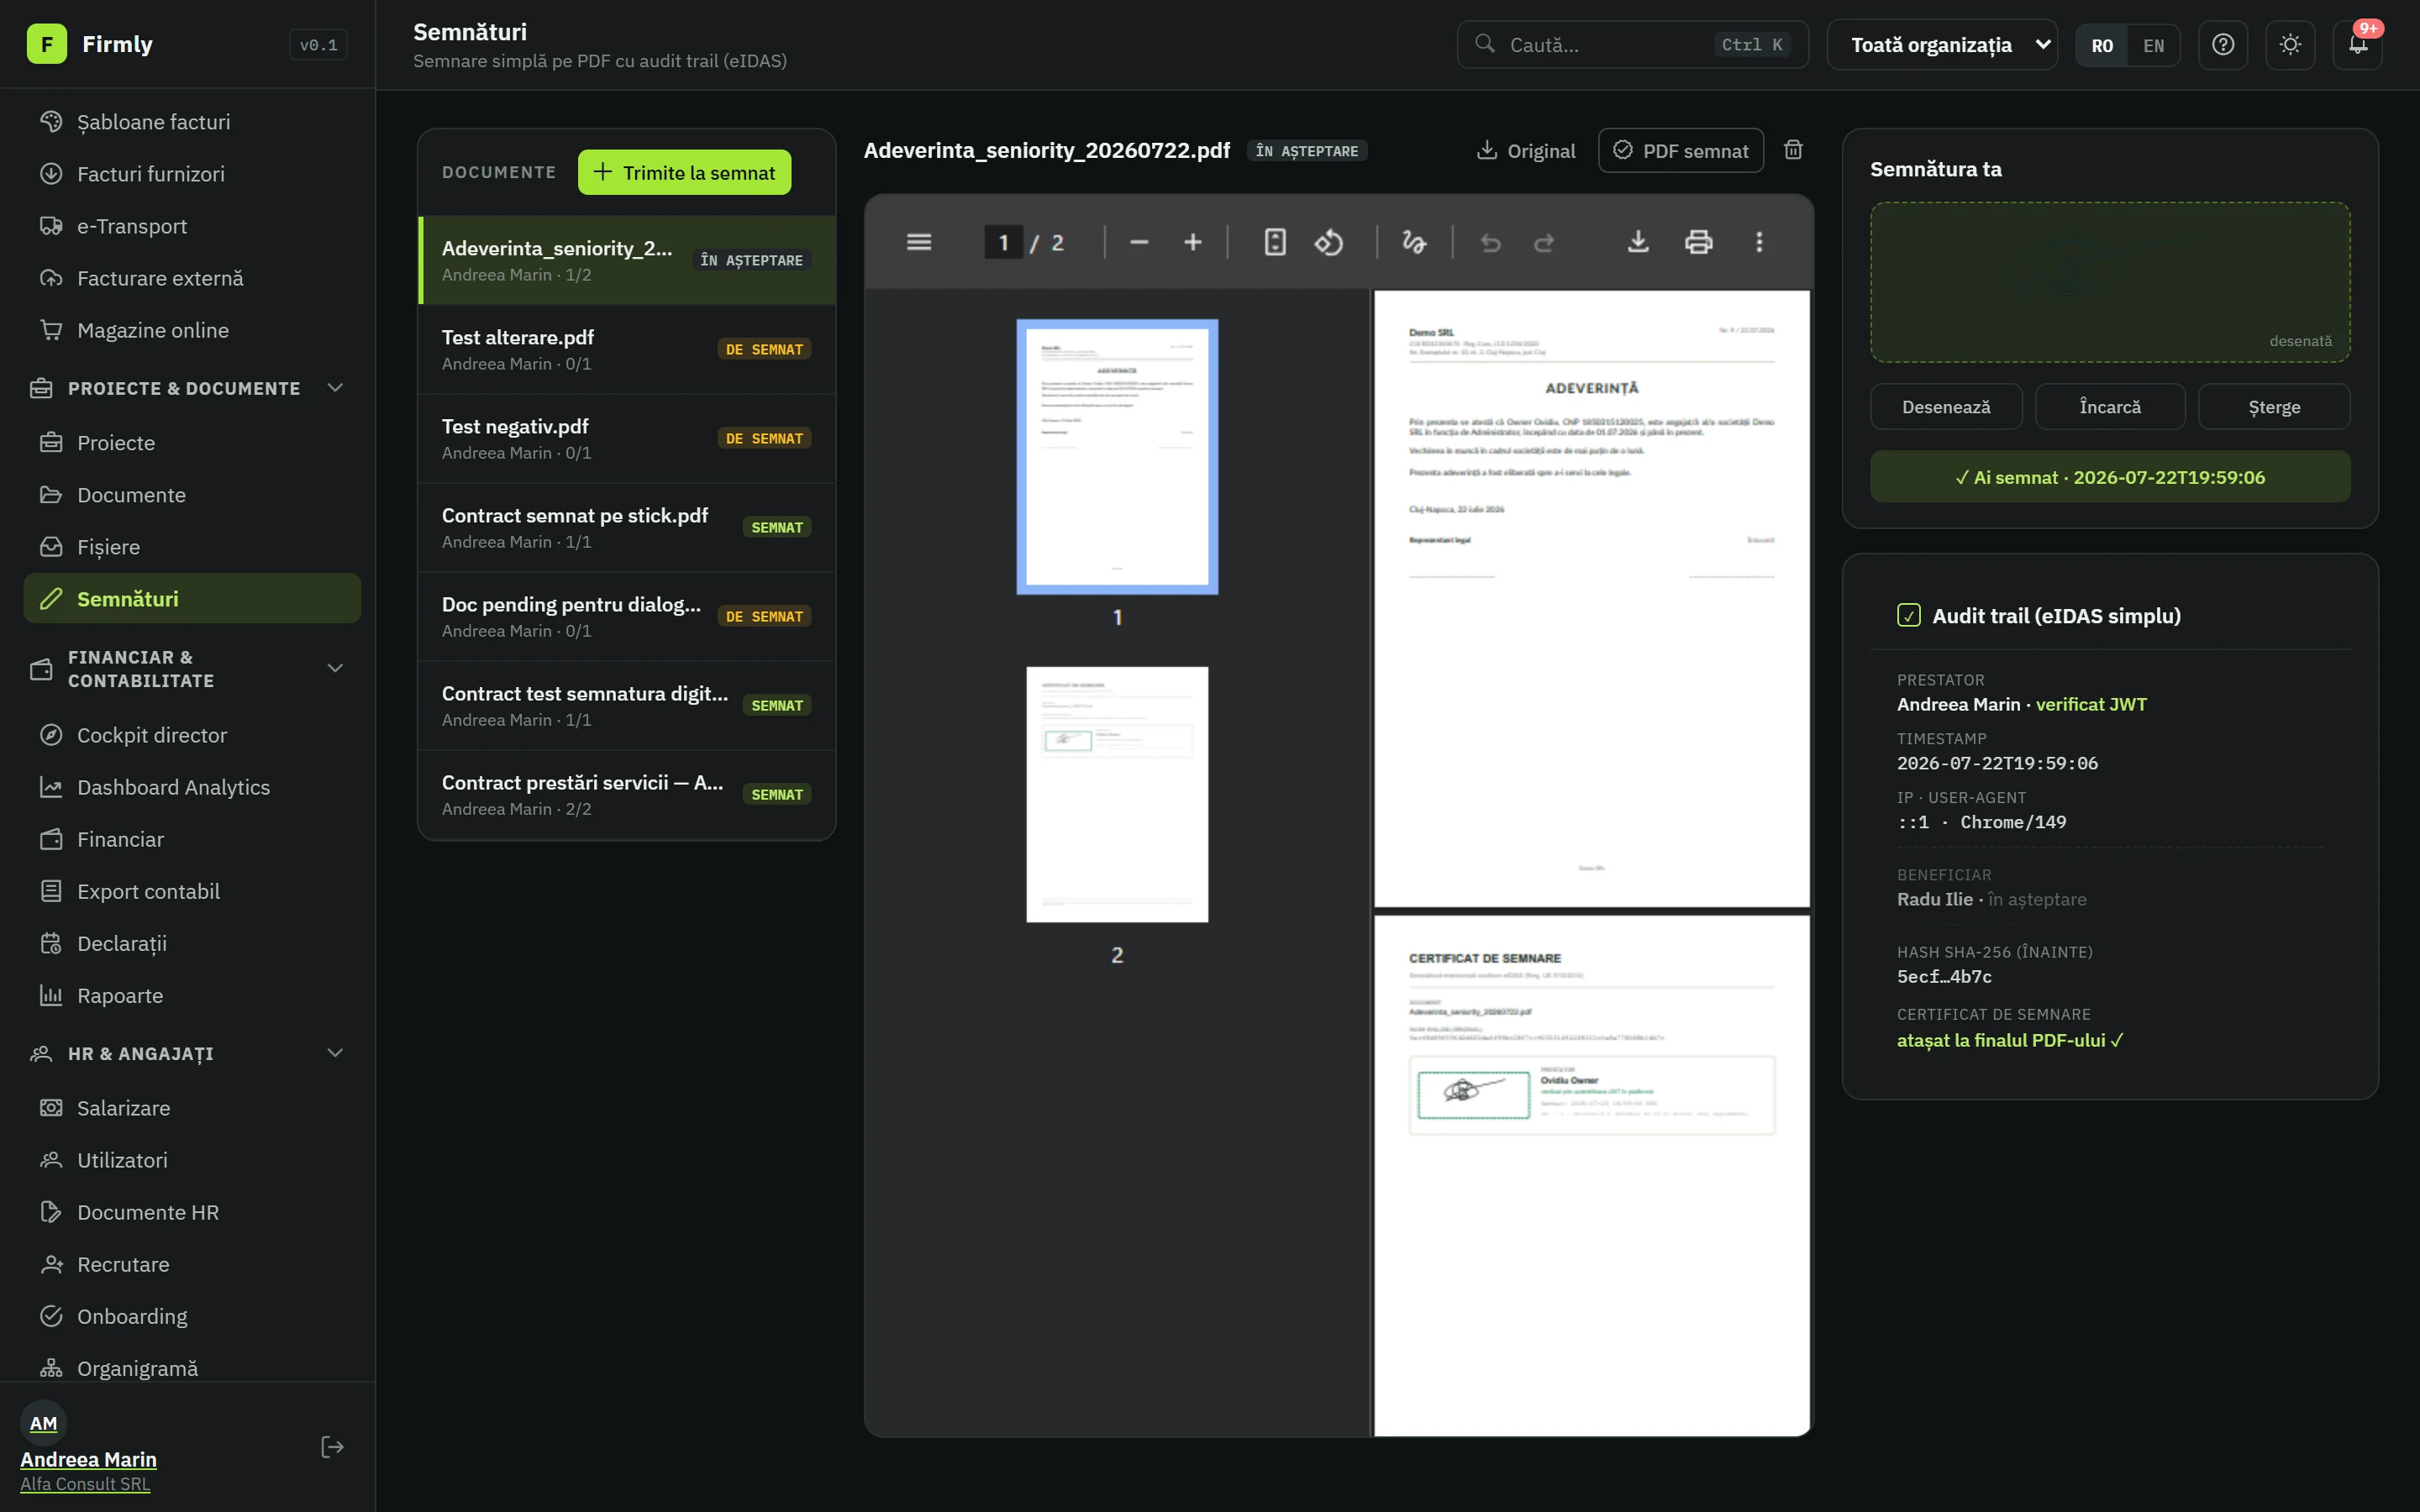The image size is (2420, 1512).
Task: Open the PDF viewer three-dot more menu
Action: coord(1759,242)
